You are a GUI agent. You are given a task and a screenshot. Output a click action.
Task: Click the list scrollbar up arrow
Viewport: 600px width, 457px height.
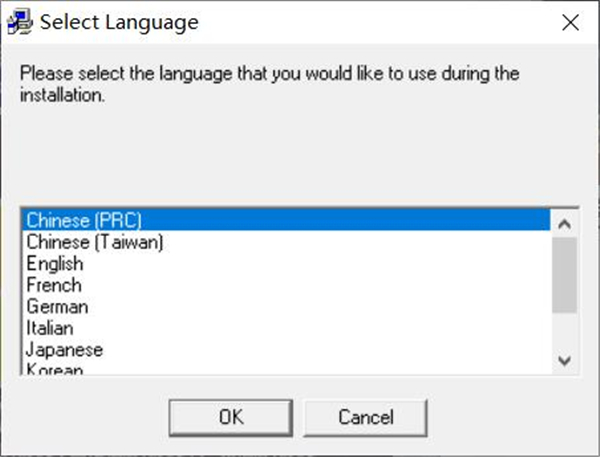564,223
